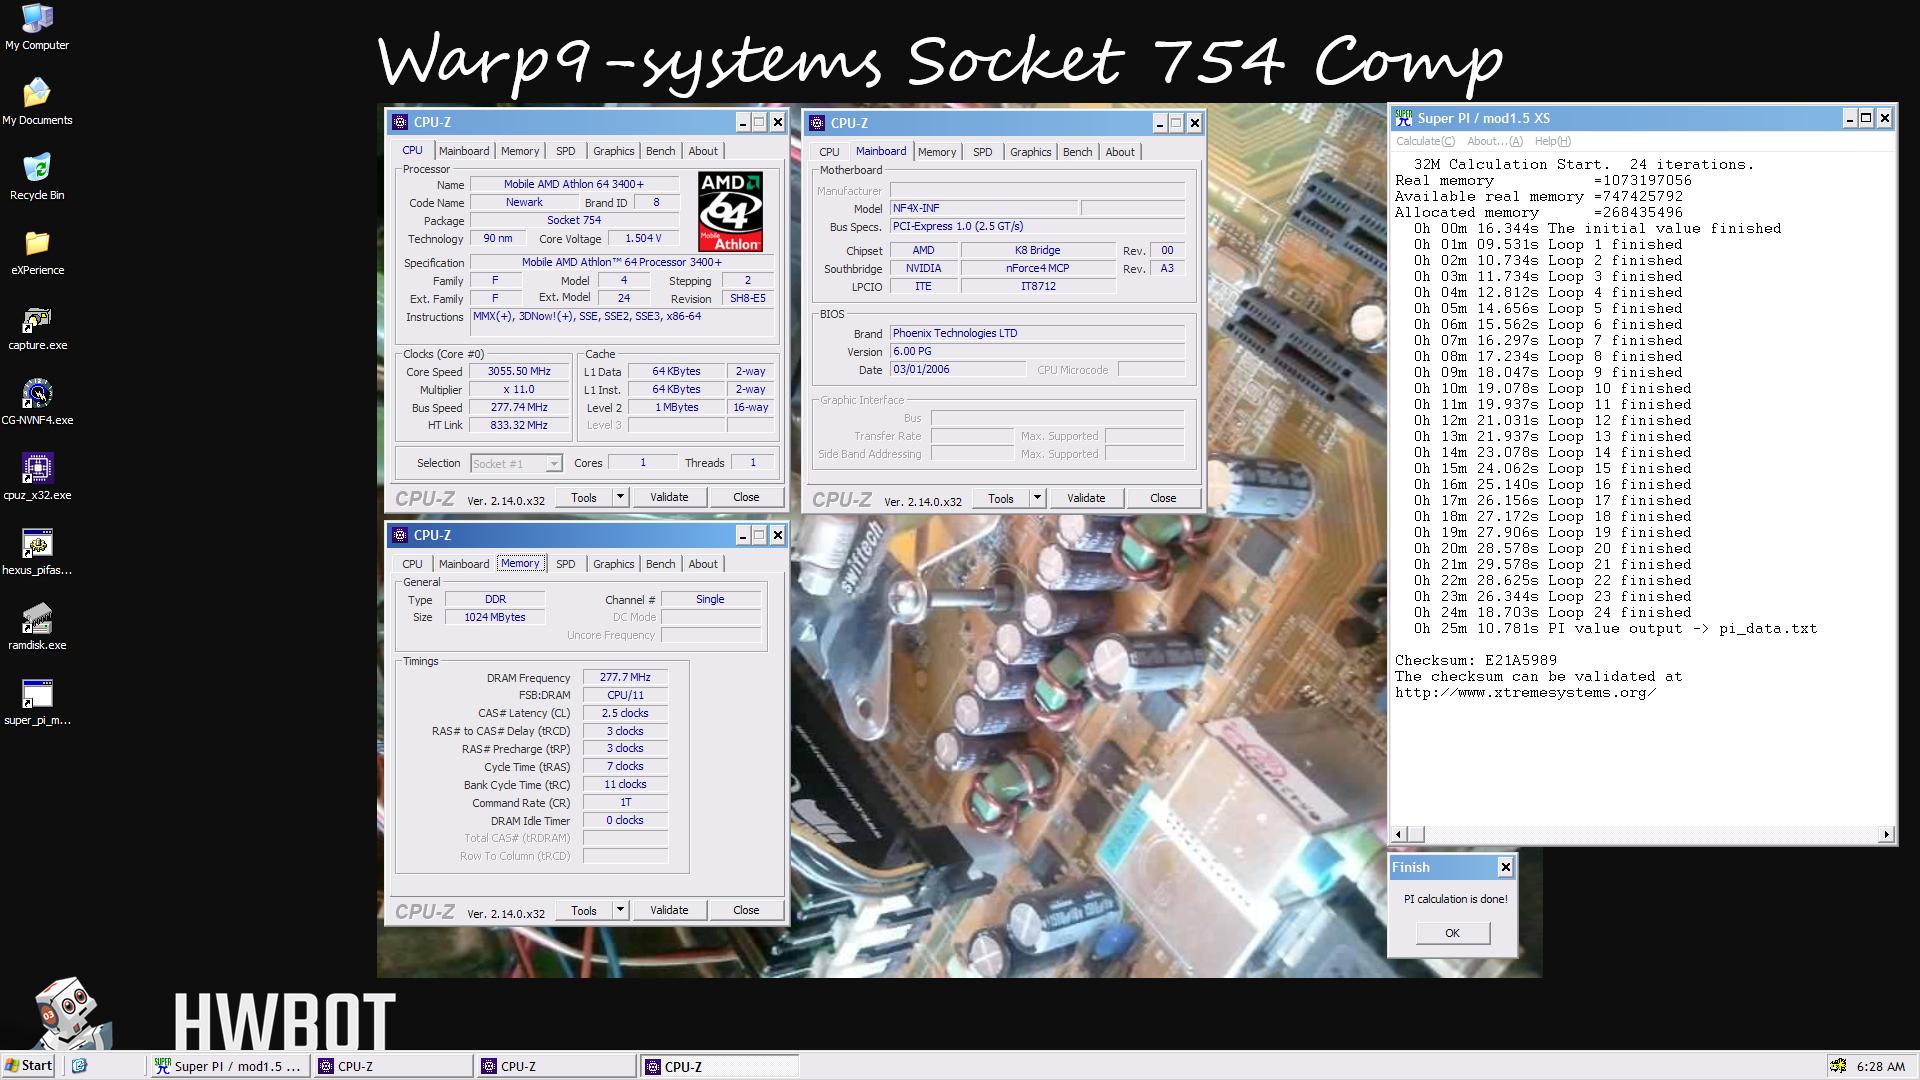Click the Core Voltage value 1.504 V

click(642, 238)
